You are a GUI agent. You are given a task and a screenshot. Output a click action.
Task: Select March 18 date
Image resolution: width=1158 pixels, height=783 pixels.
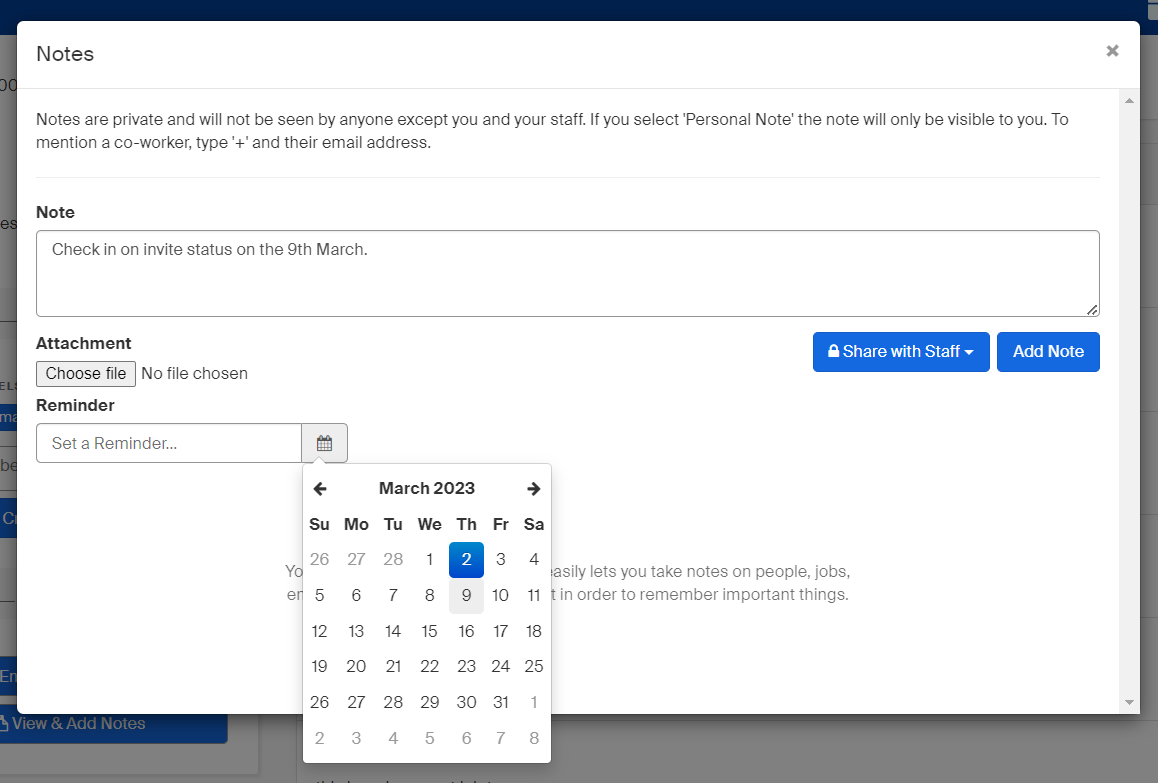(534, 632)
